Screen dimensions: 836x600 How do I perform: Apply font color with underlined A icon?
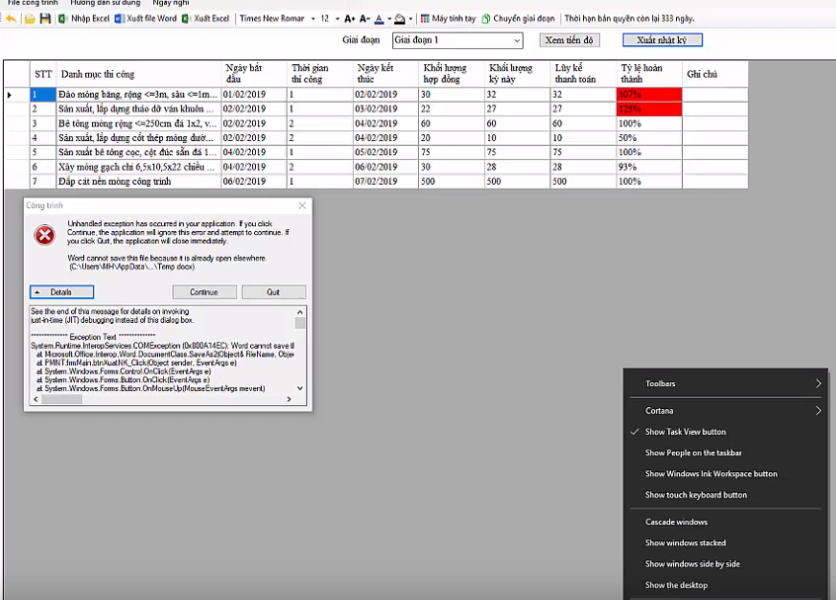(x=379, y=19)
